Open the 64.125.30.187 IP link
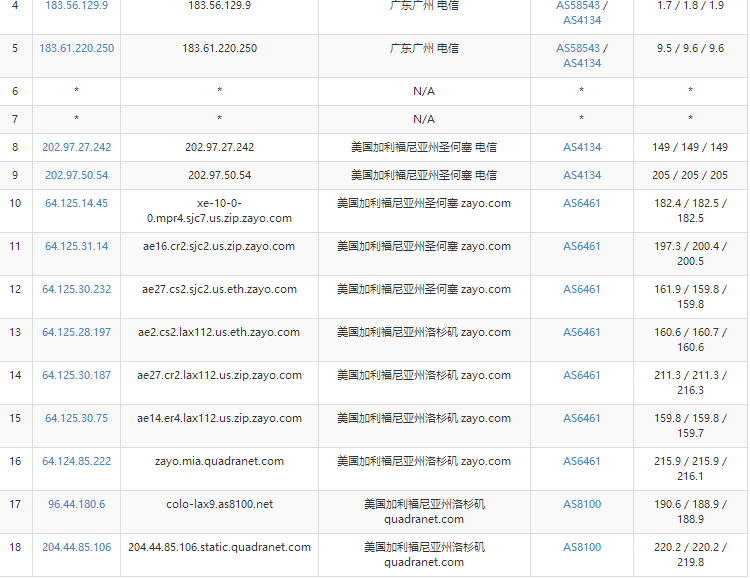 [77, 376]
